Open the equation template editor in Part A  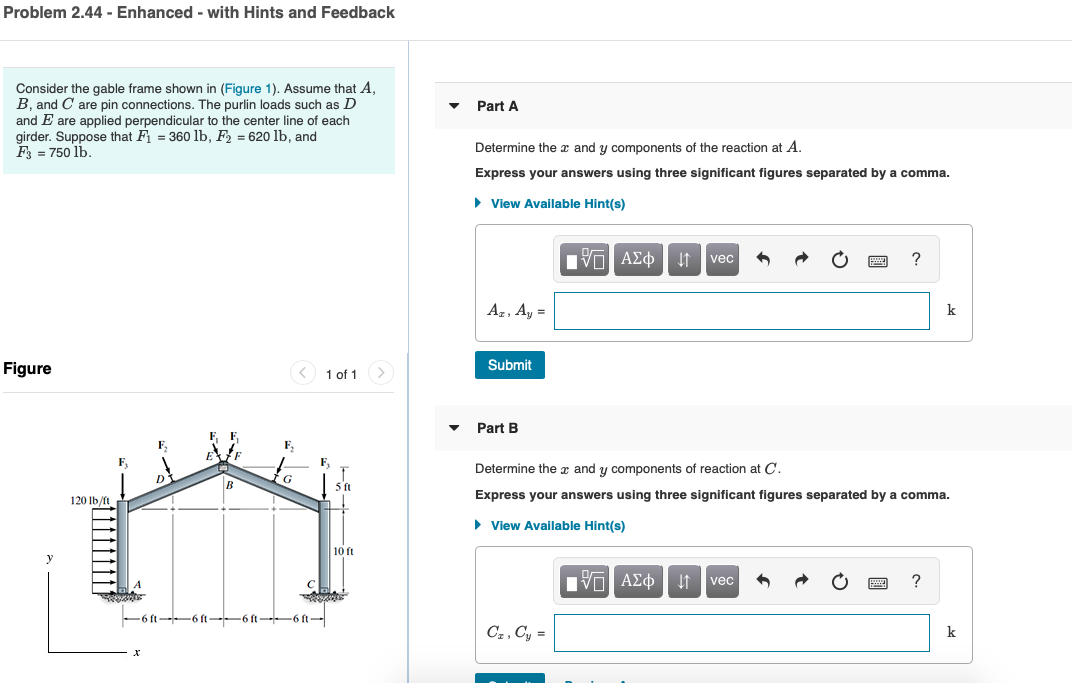click(x=583, y=258)
